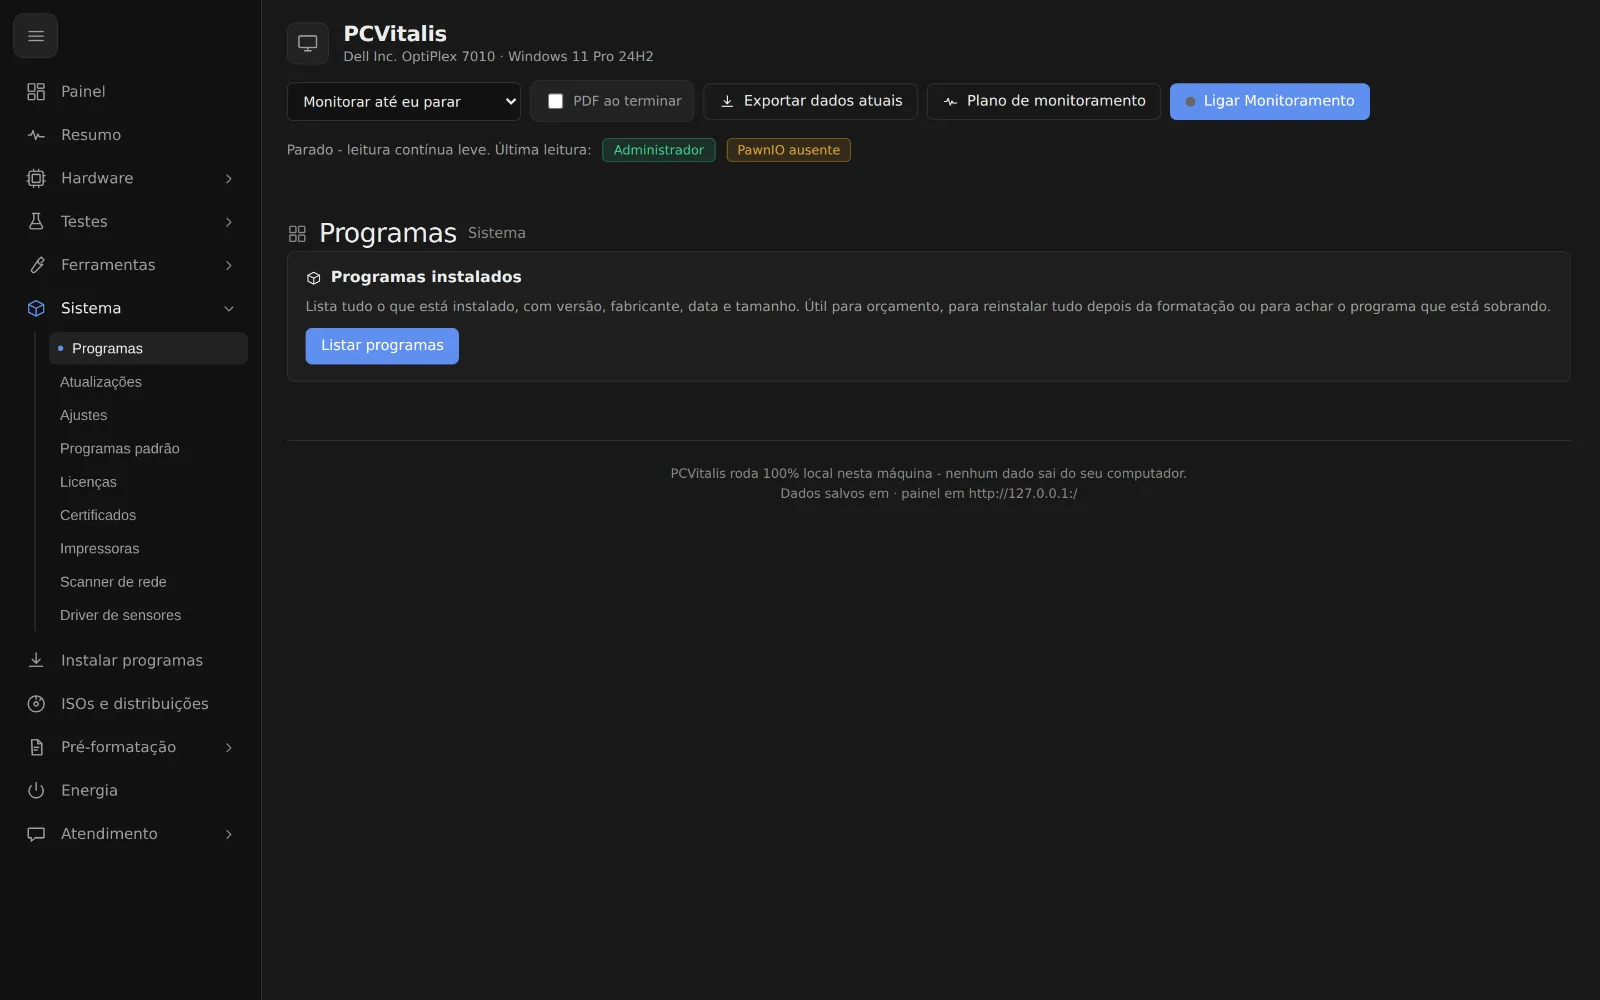Toggle the hamburger sidebar menu button
Screen dimensions: 1600x1000
pyautogui.click(x=35, y=36)
